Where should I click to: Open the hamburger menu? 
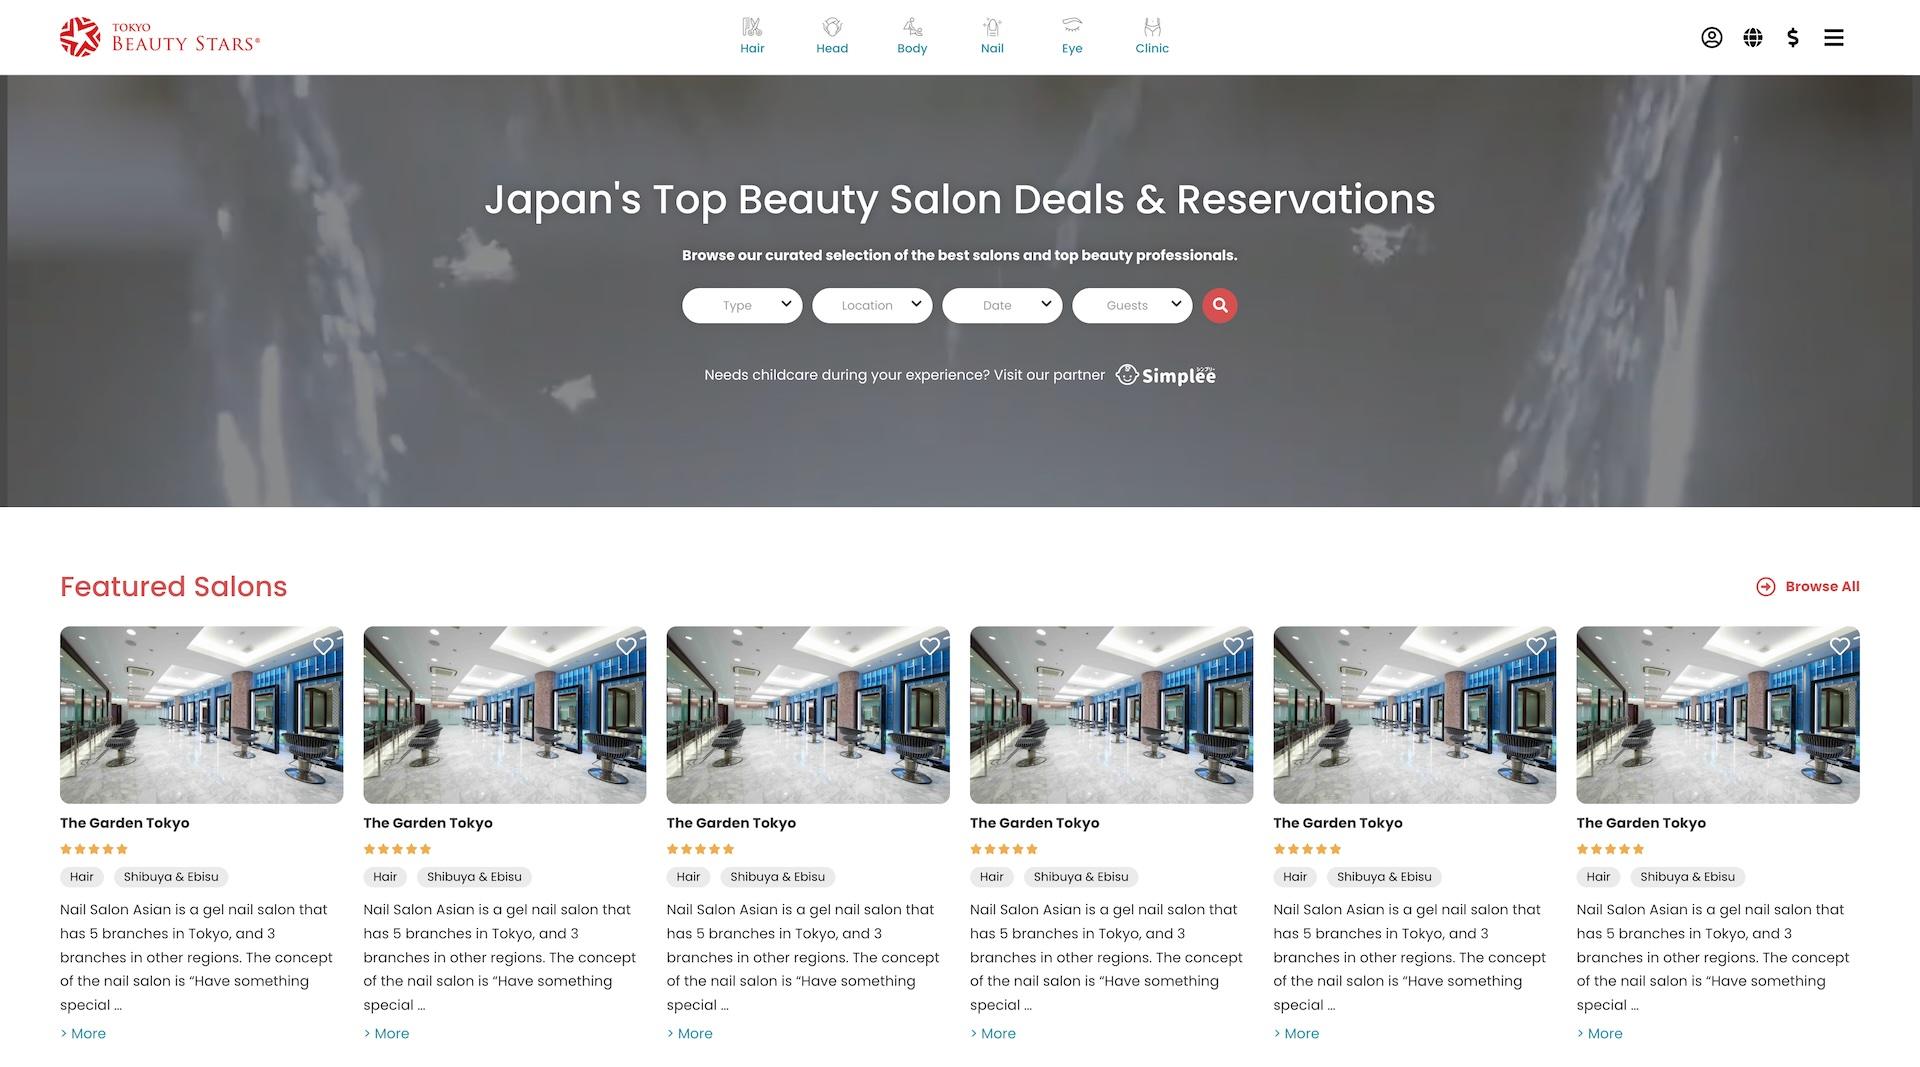click(x=1833, y=38)
